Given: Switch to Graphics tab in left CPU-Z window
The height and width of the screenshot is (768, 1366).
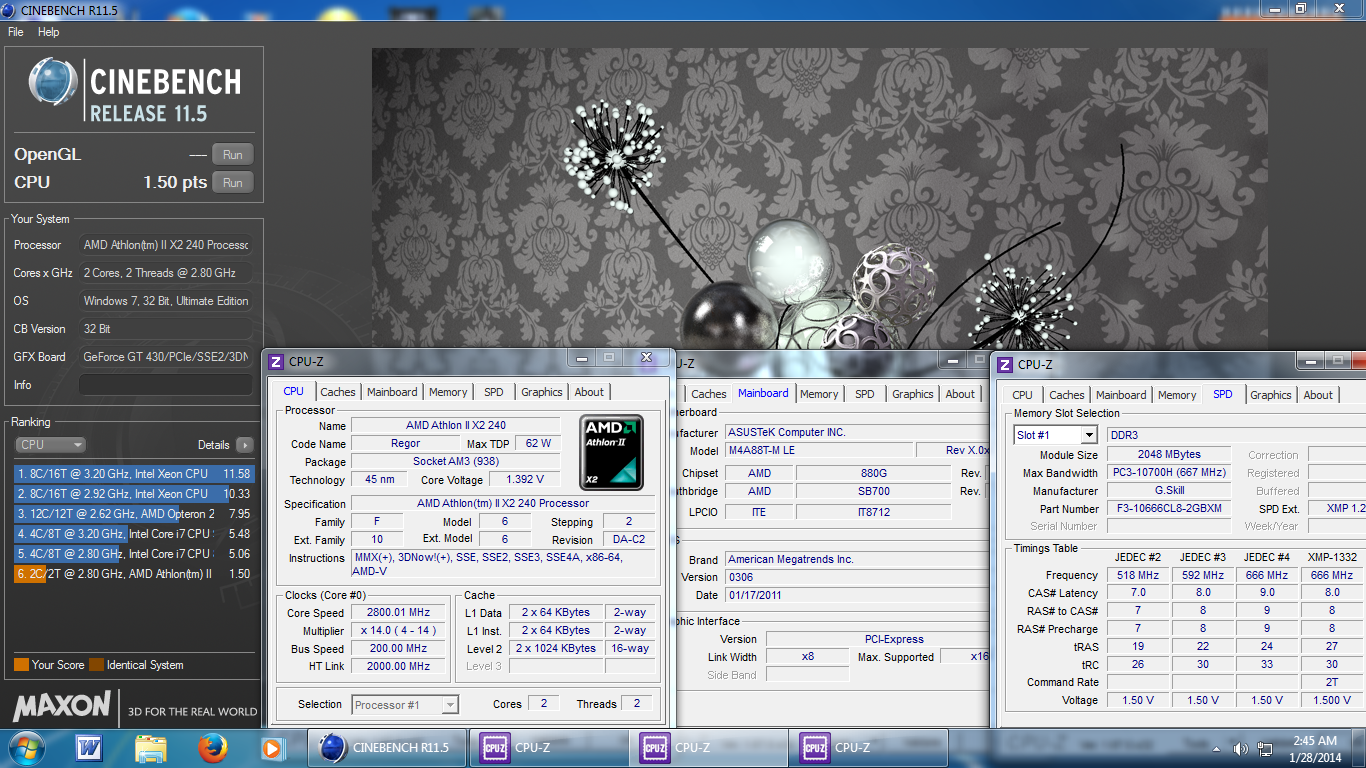Looking at the screenshot, I should pyautogui.click(x=542, y=392).
